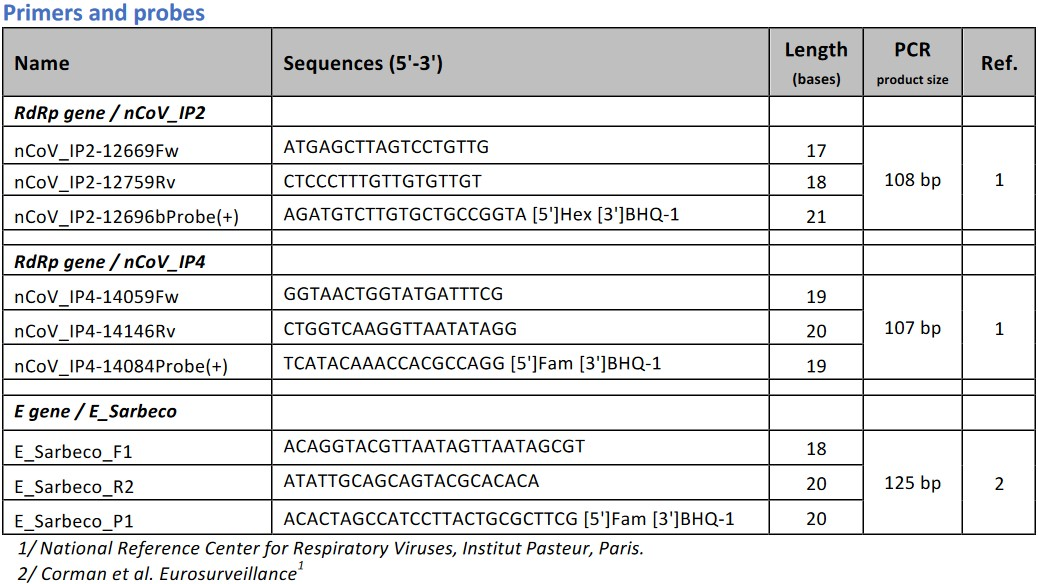The image size is (1038, 584).
Task: Click the "Sequences (5'-3')" column header
Action: [363, 63]
